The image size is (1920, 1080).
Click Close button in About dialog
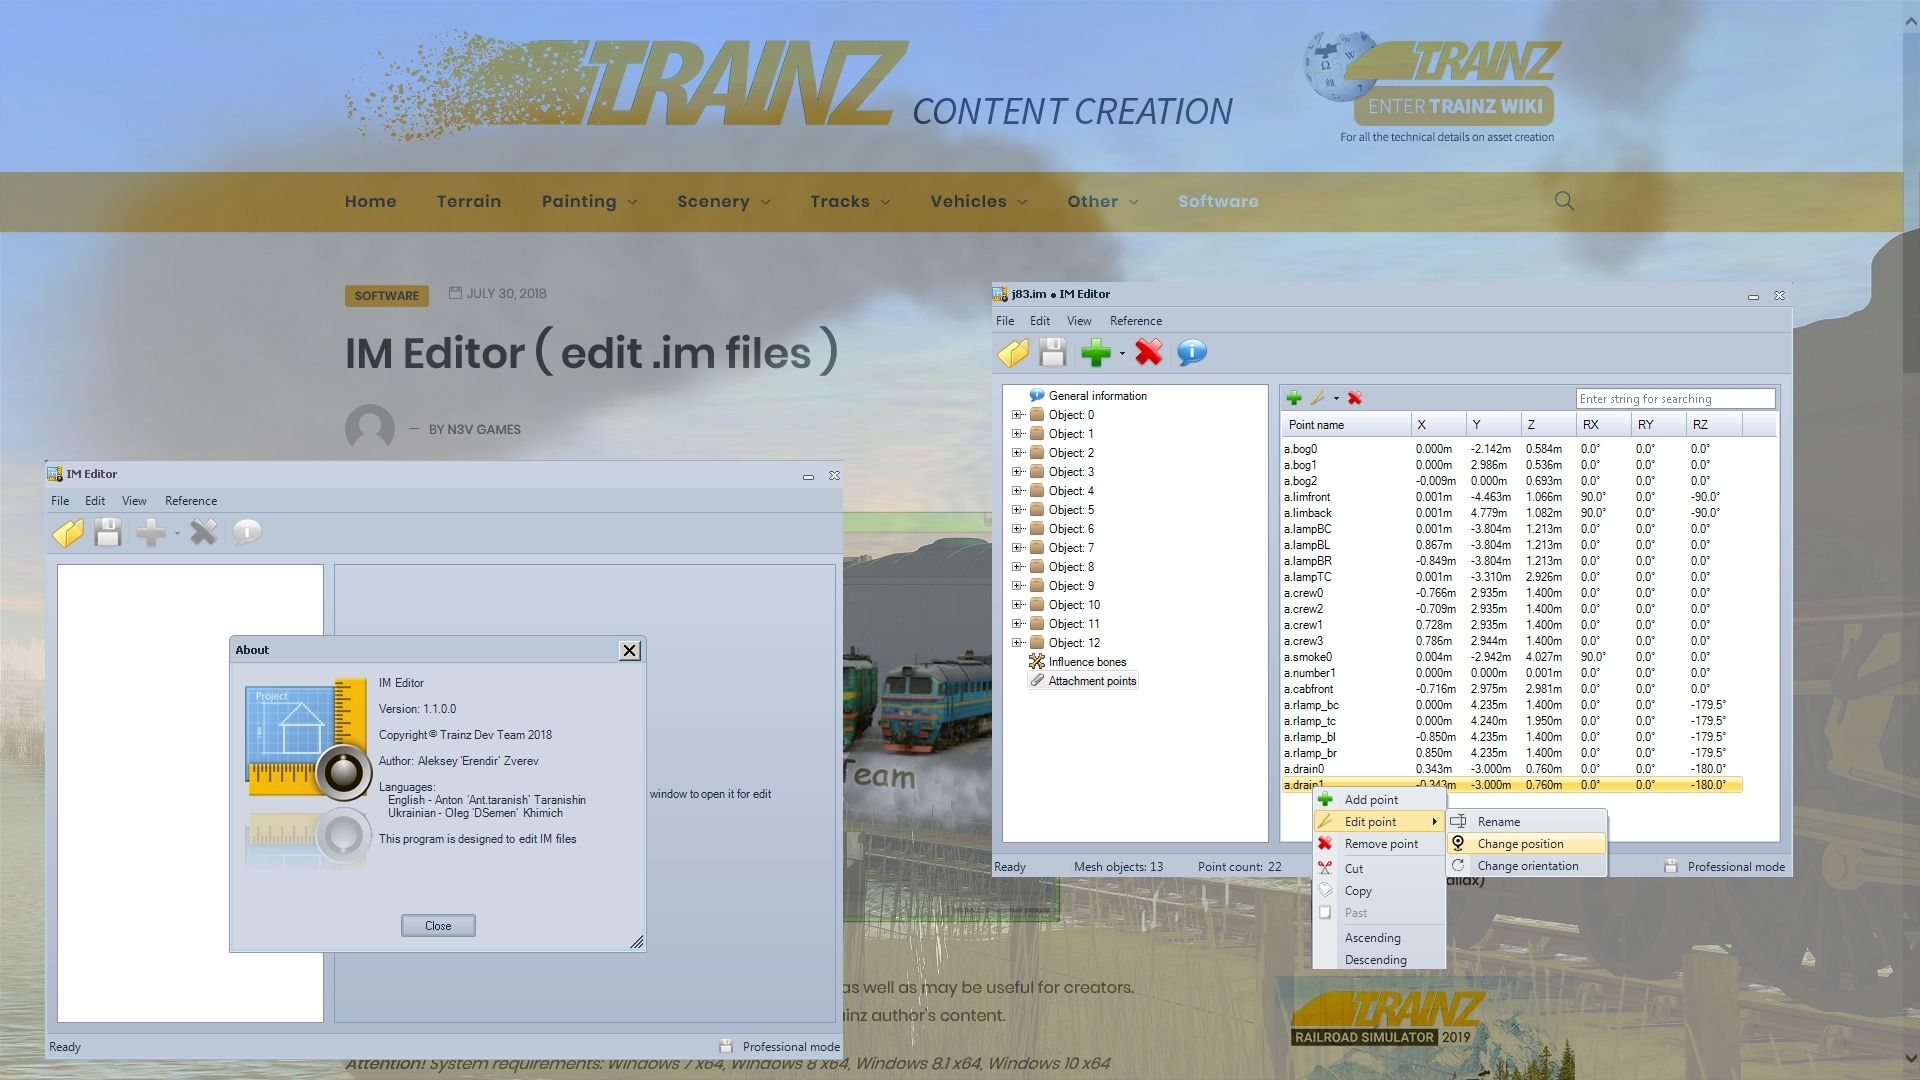point(438,926)
